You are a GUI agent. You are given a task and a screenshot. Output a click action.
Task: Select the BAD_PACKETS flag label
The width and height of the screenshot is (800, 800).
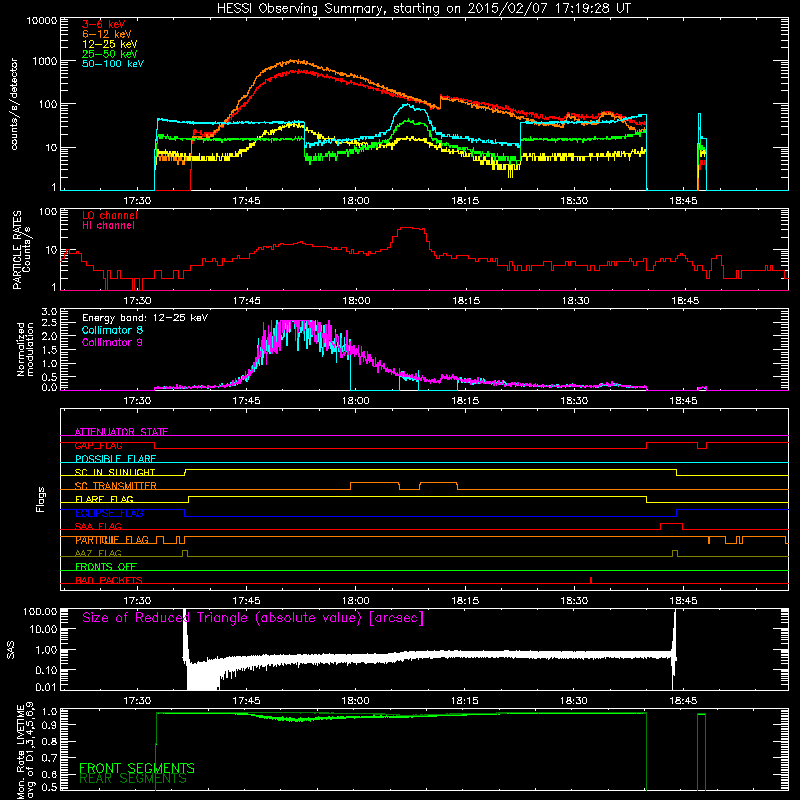pyautogui.click(x=109, y=580)
